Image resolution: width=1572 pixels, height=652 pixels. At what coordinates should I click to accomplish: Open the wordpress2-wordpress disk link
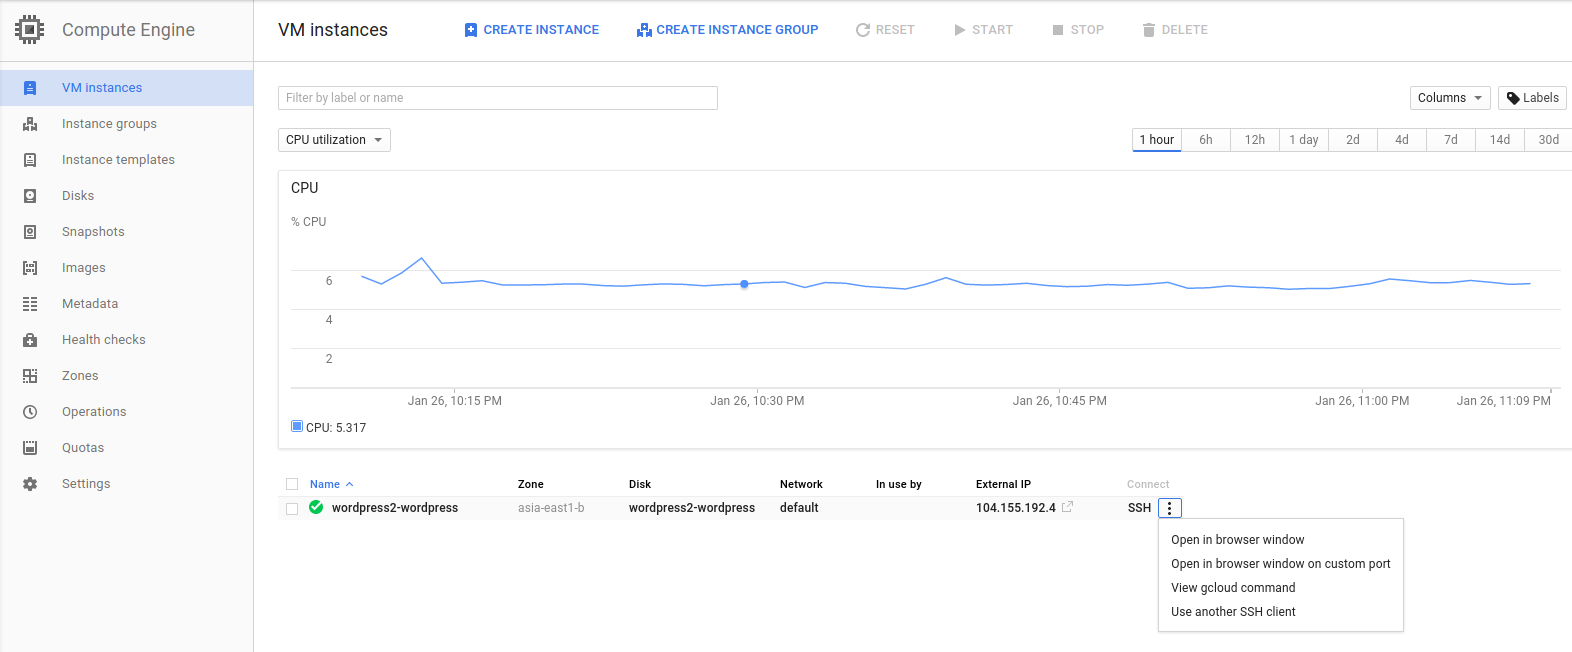pyautogui.click(x=692, y=508)
